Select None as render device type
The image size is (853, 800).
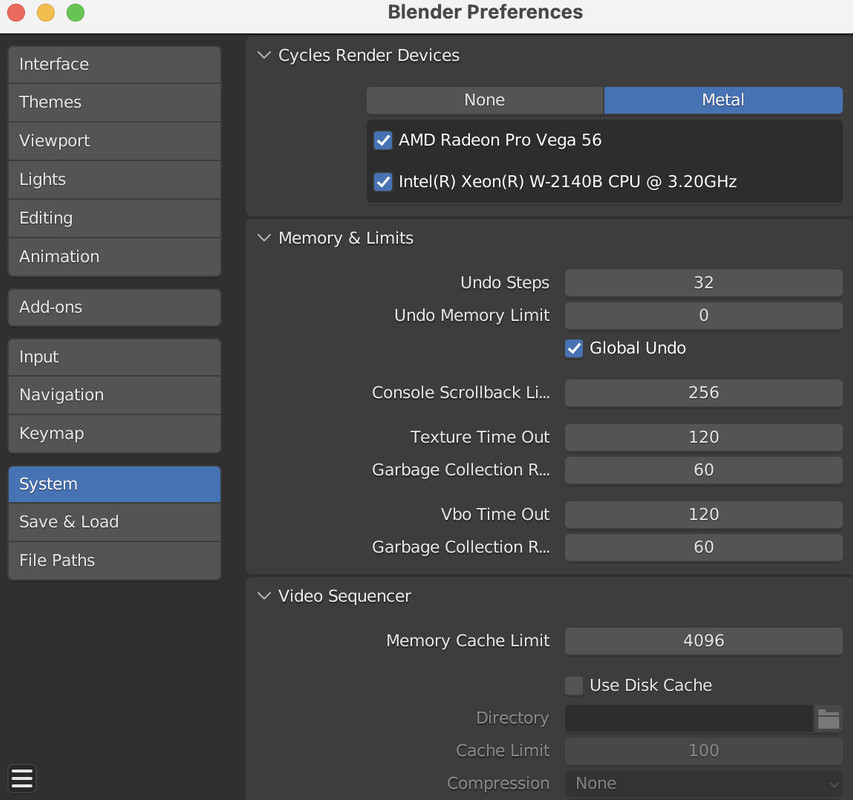485,100
